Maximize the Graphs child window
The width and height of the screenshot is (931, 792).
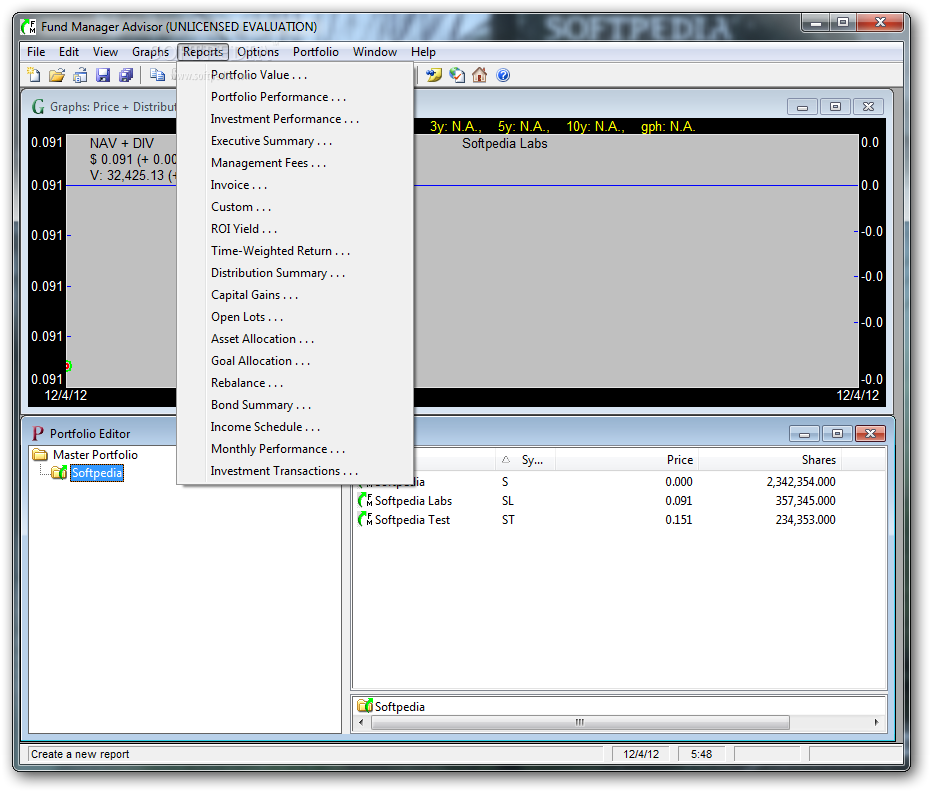click(x=835, y=106)
